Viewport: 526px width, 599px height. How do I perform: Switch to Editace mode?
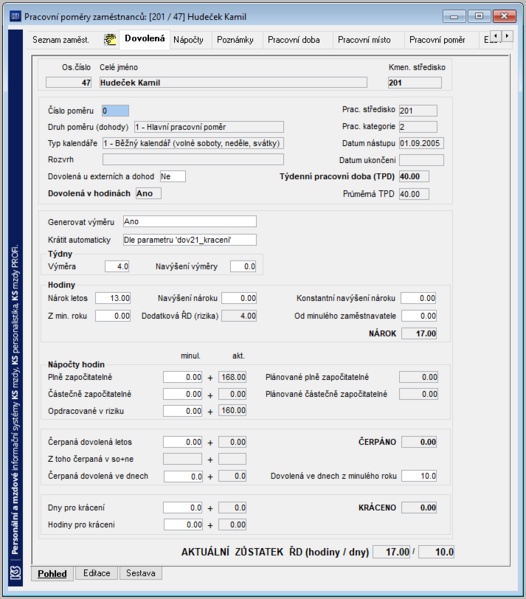pyautogui.click(x=97, y=573)
